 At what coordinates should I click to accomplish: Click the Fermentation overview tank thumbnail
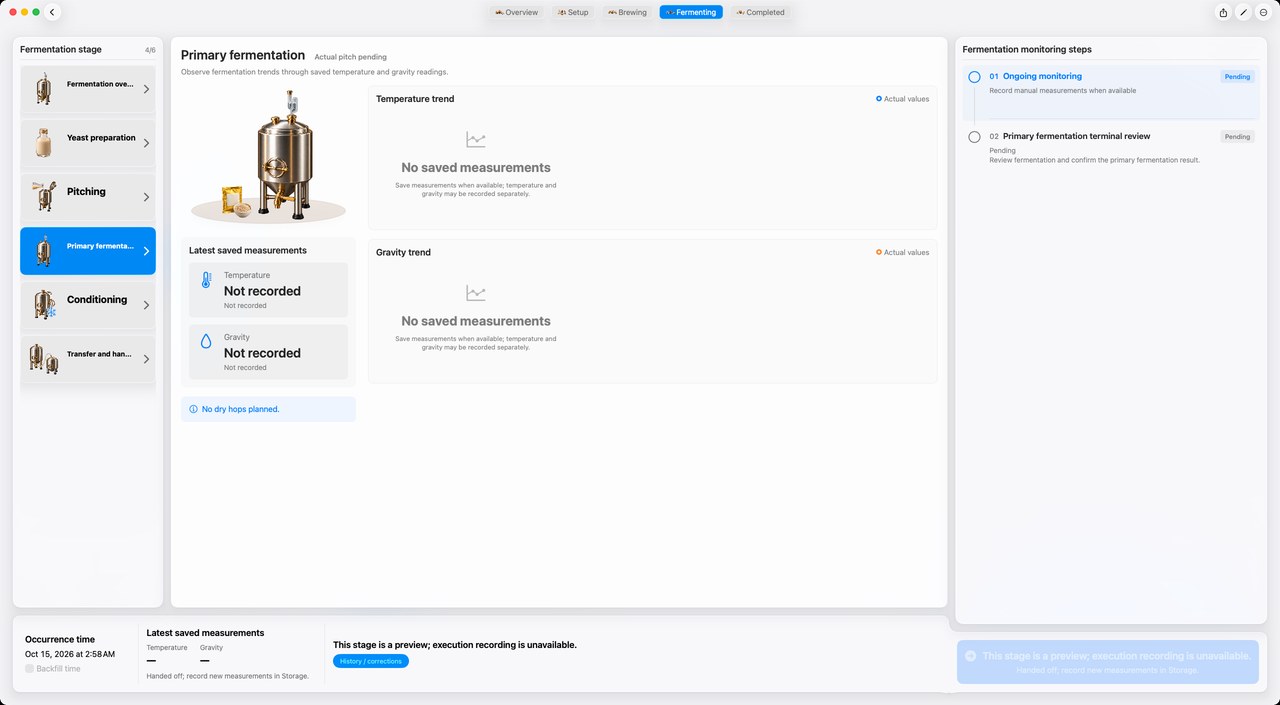43,88
